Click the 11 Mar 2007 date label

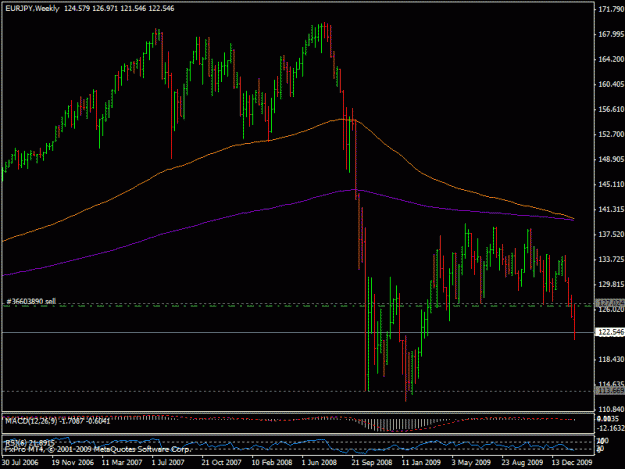(122, 463)
